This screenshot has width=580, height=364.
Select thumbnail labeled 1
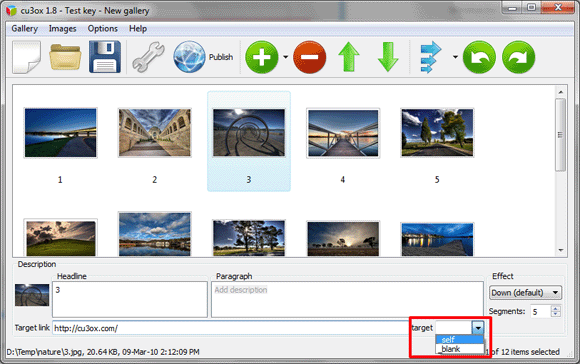[x=61, y=133]
